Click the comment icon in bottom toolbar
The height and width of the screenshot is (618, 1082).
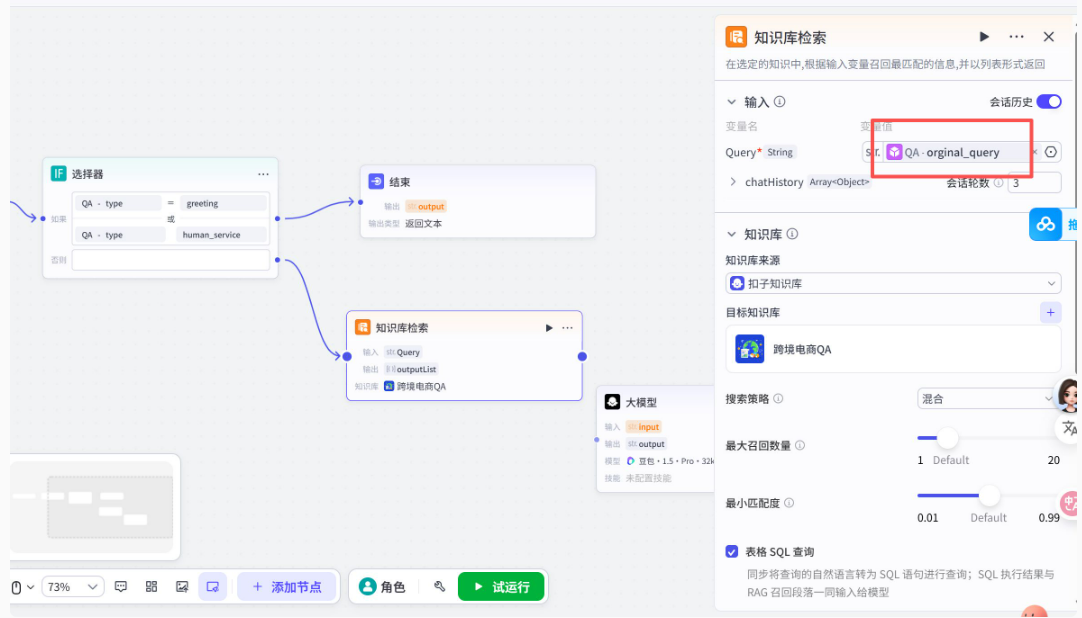pos(121,587)
